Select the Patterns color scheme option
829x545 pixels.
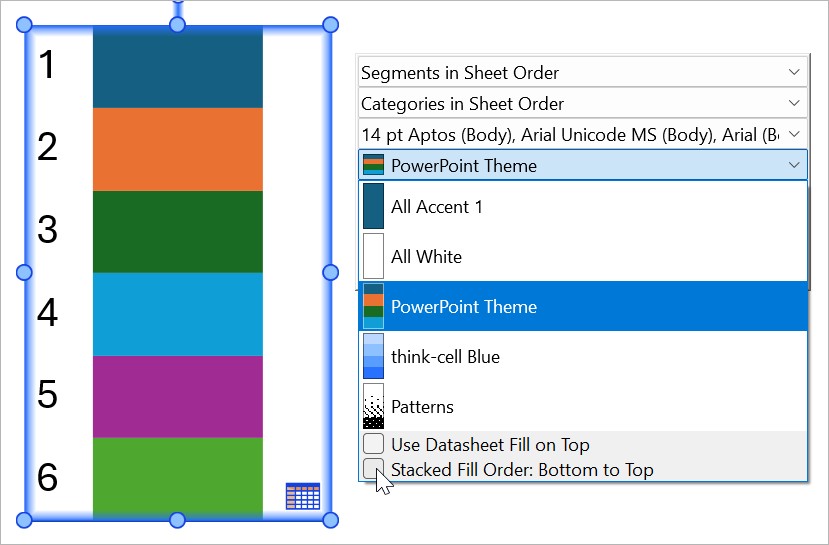(422, 406)
